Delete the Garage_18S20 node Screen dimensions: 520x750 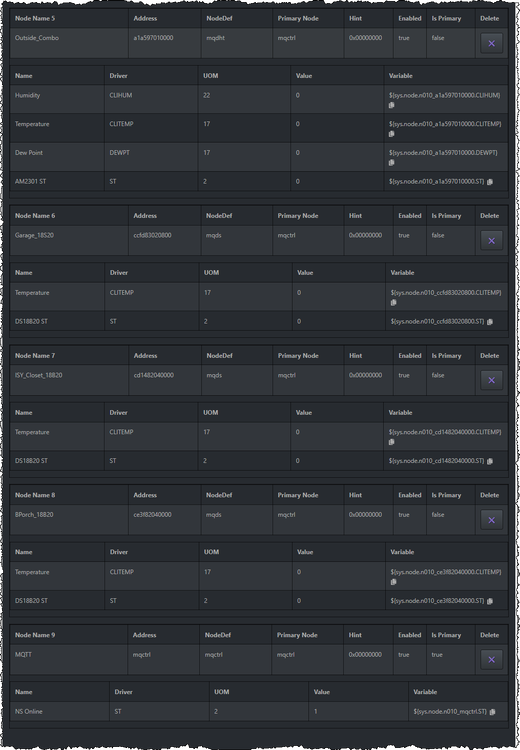tap(491, 241)
